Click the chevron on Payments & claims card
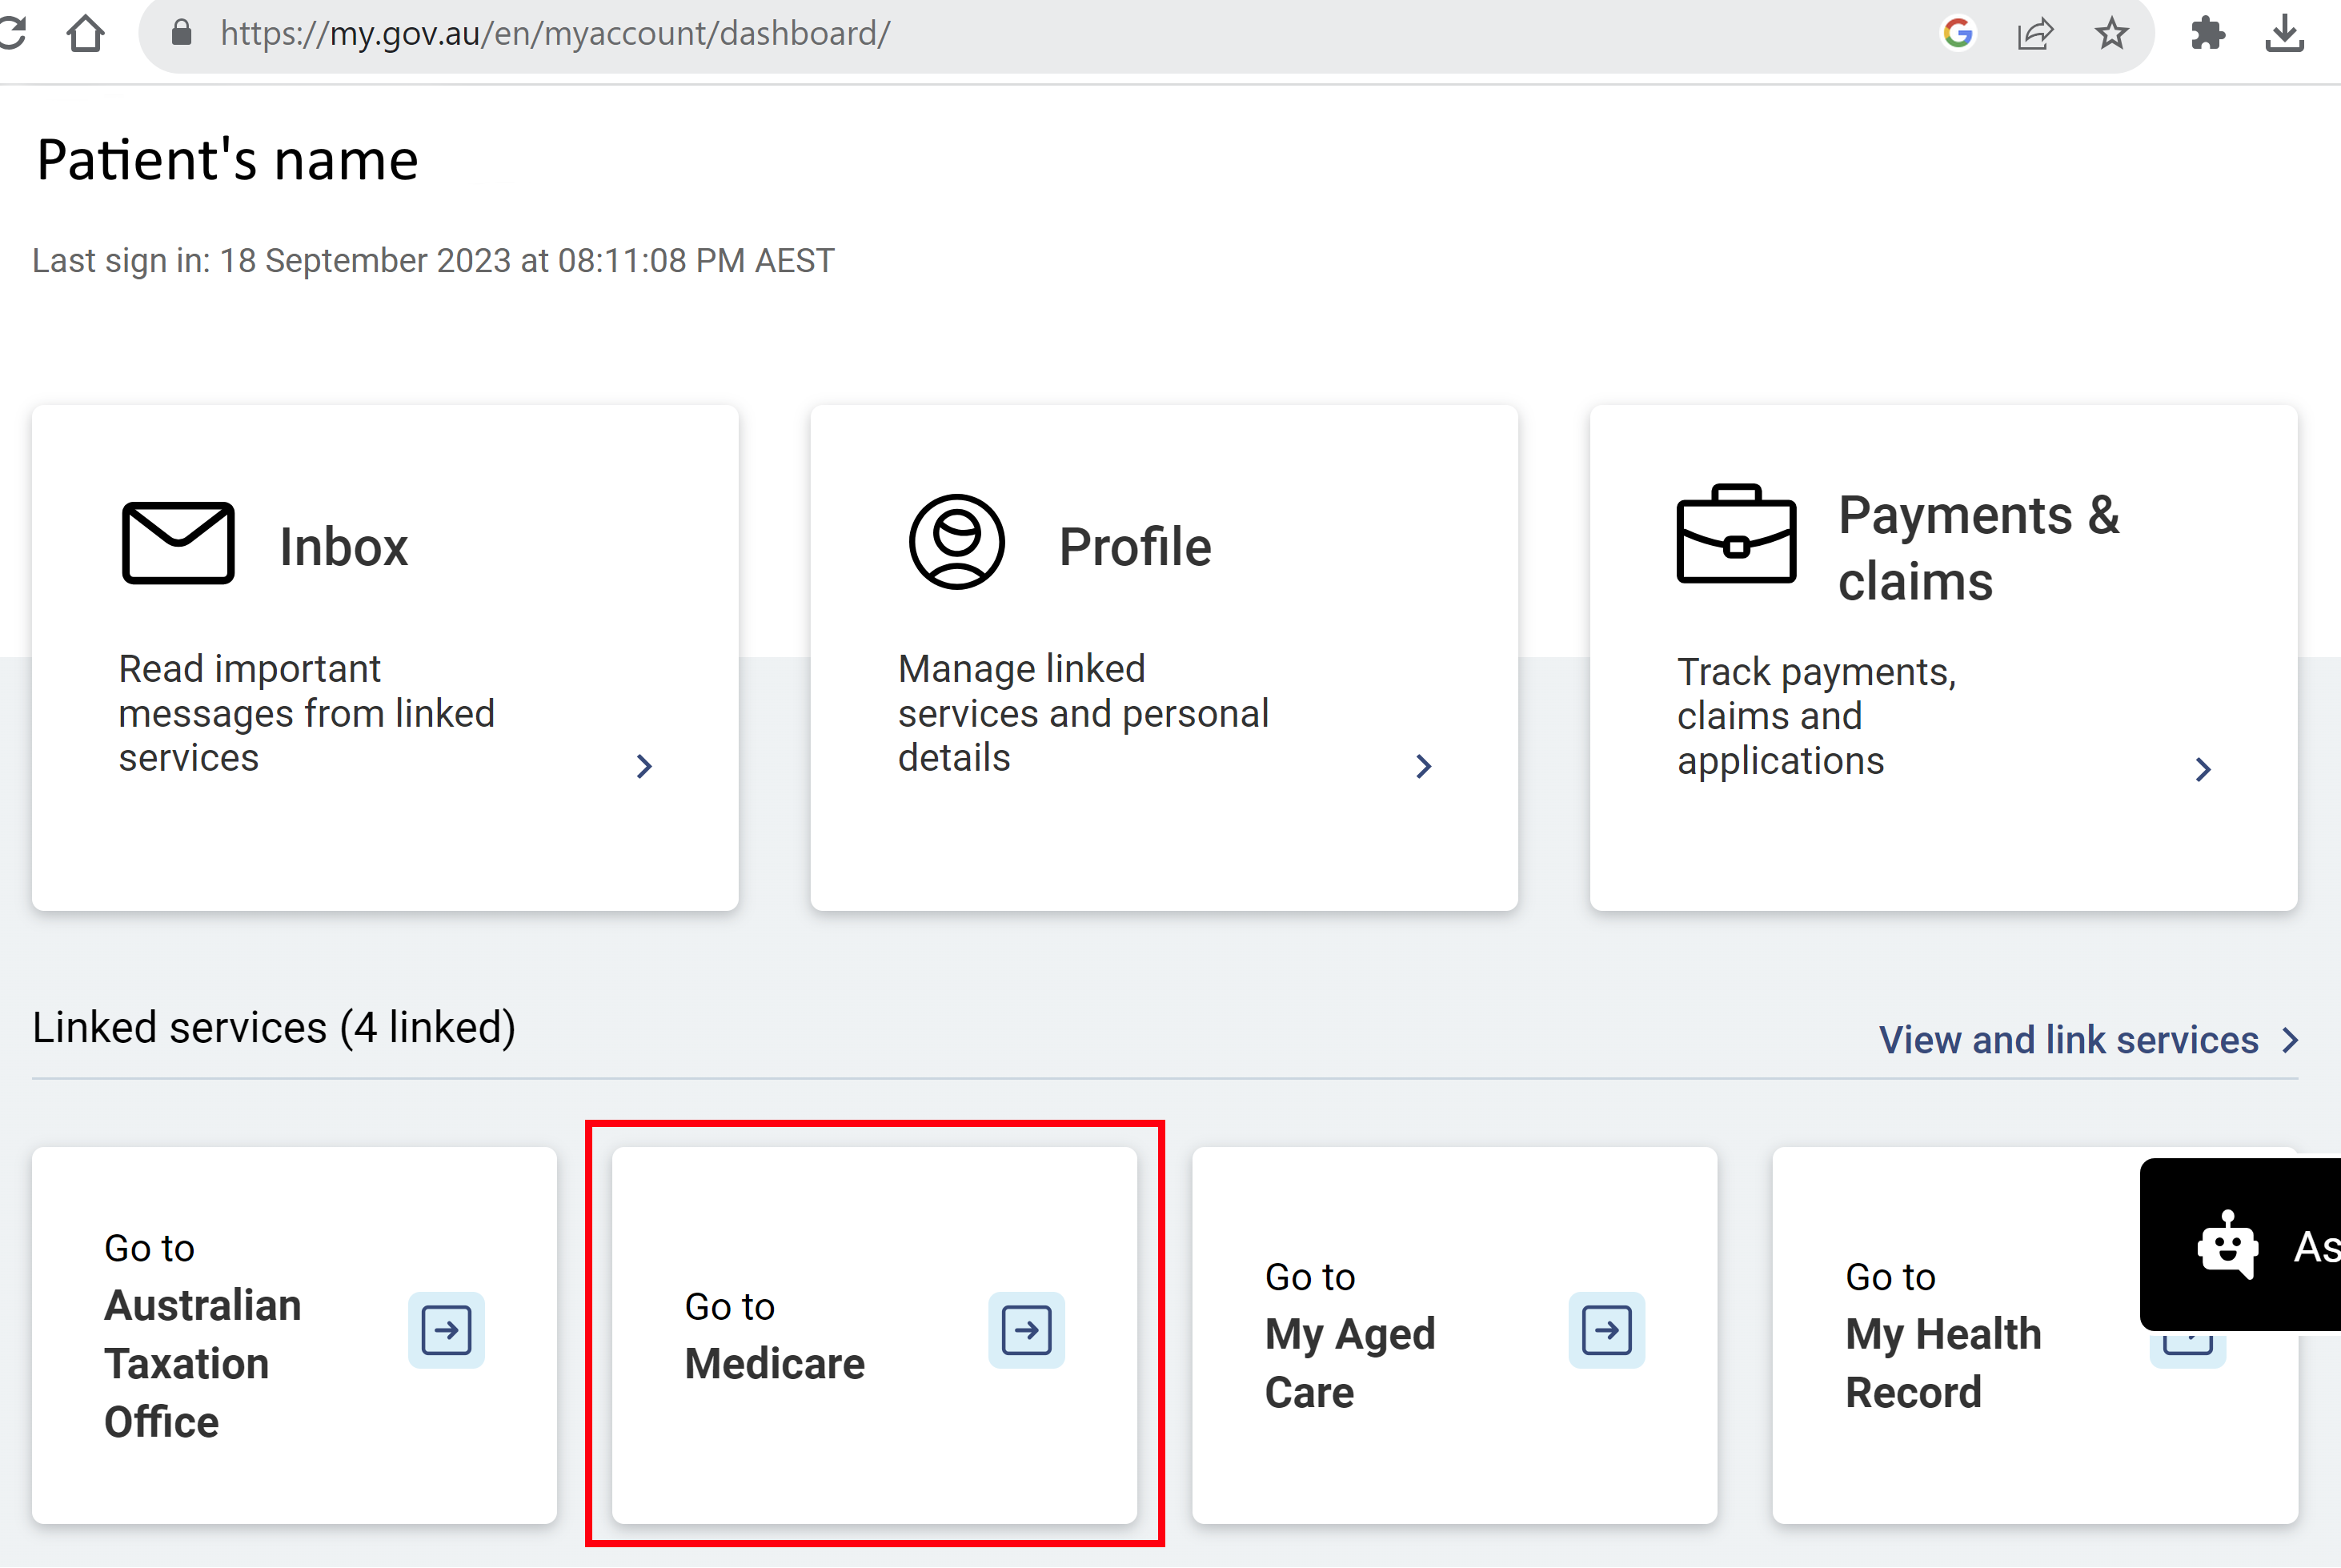Viewport: 2341px width, 1568px height. pyautogui.click(x=2203, y=769)
